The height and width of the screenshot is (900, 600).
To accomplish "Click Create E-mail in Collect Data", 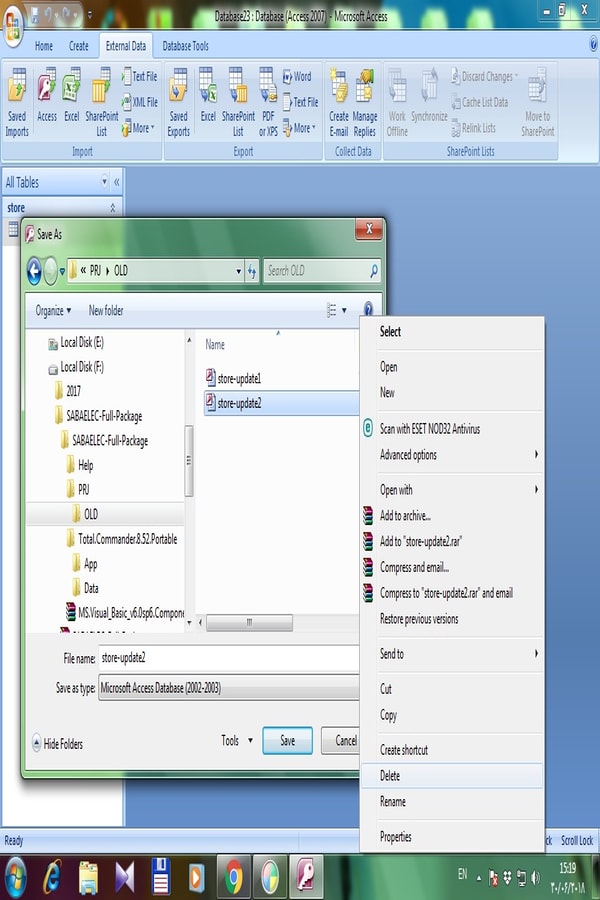I will point(339,103).
